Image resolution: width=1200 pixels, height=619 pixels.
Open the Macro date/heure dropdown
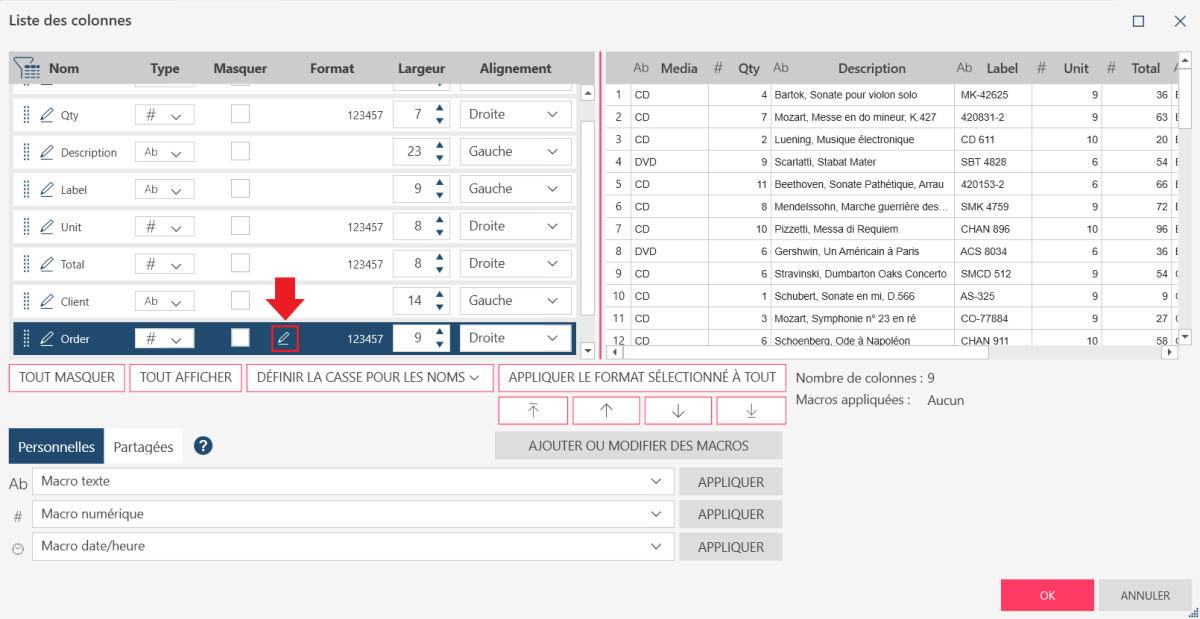pyautogui.click(x=352, y=546)
